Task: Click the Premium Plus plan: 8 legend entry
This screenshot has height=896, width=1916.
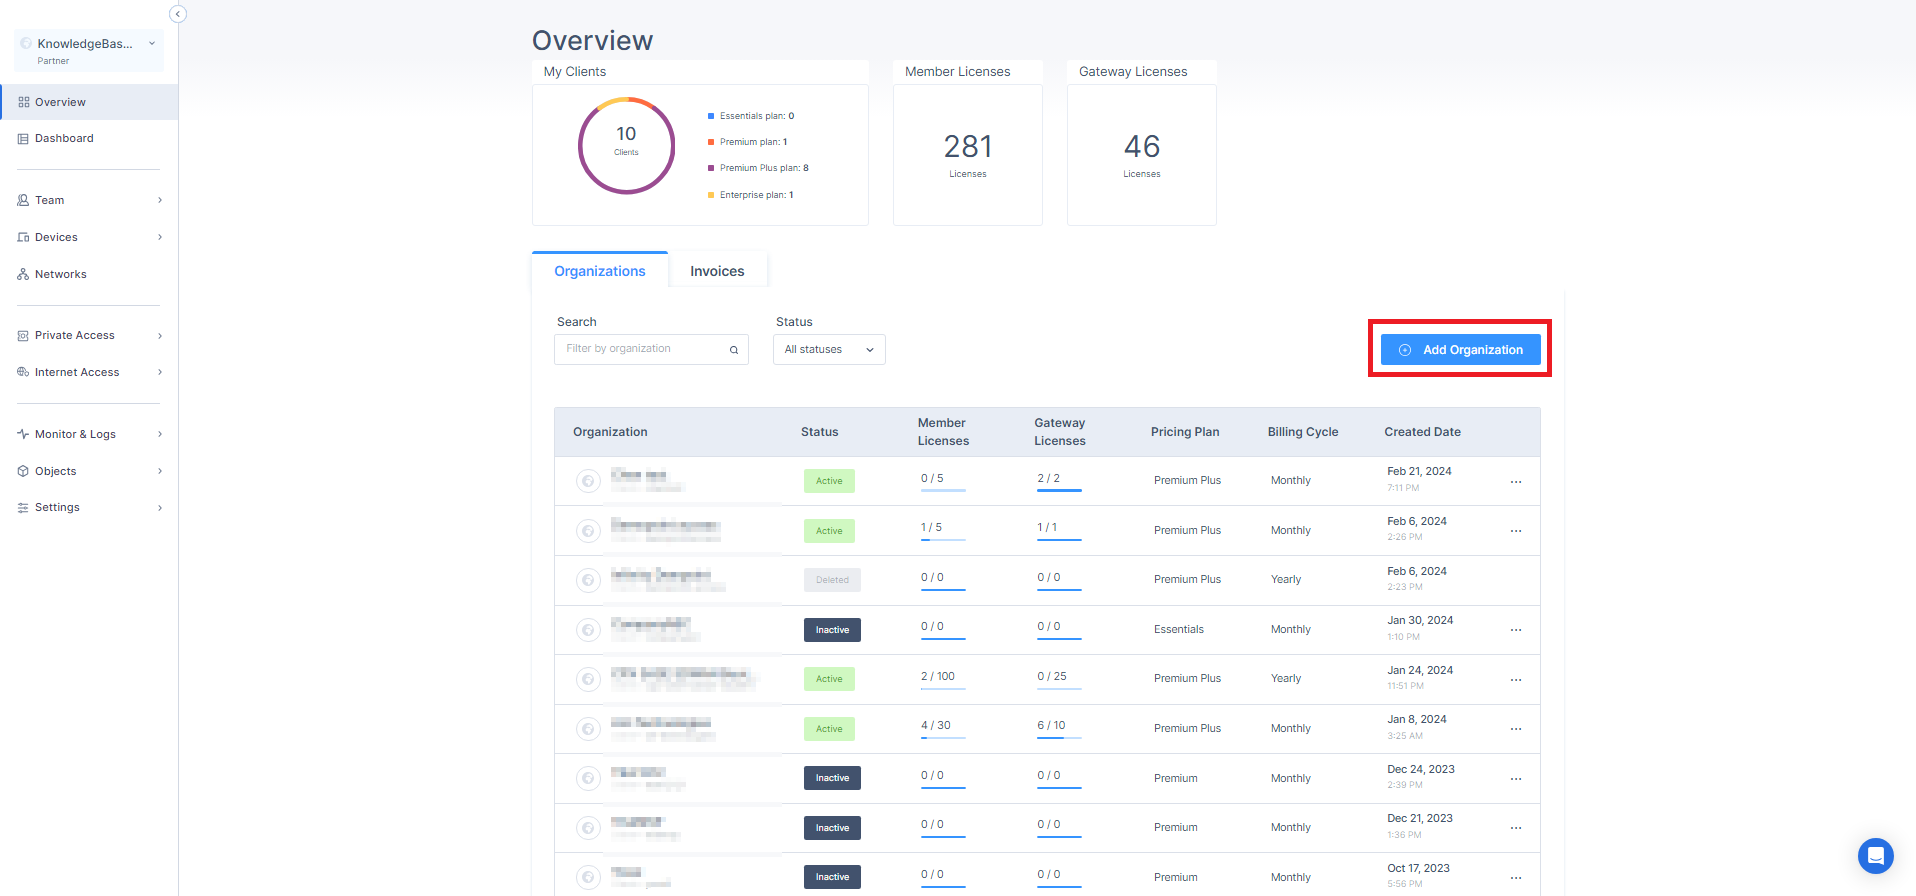Action: click(x=758, y=168)
